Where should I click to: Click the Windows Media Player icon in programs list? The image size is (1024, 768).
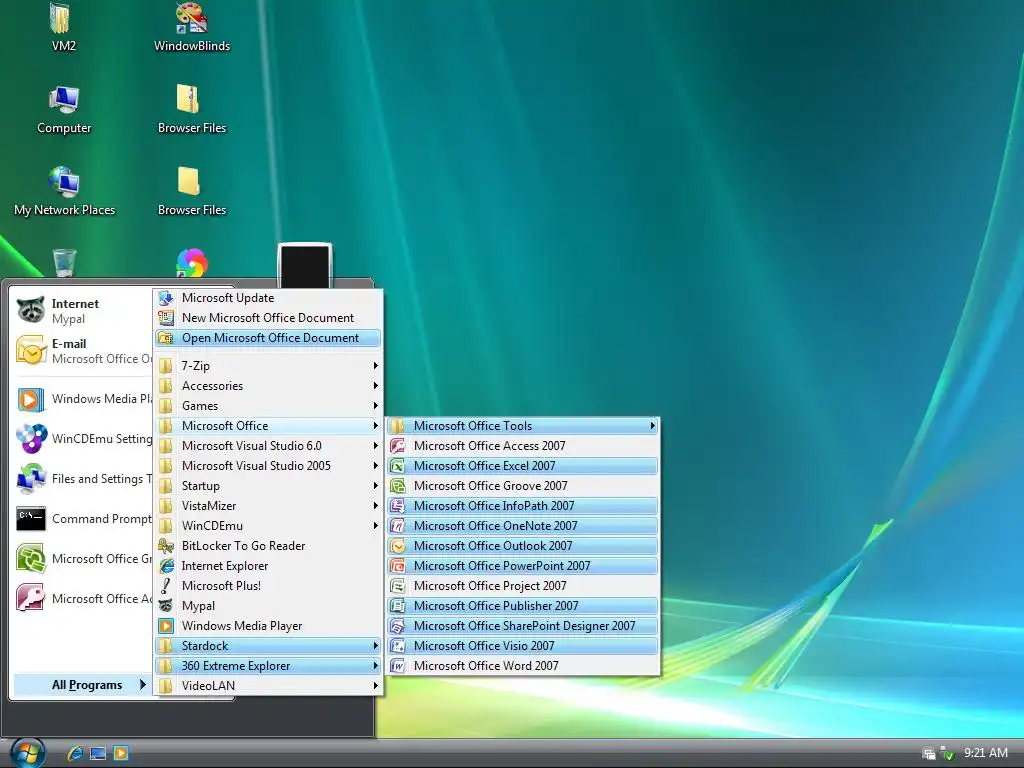pyautogui.click(x=166, y=626)
